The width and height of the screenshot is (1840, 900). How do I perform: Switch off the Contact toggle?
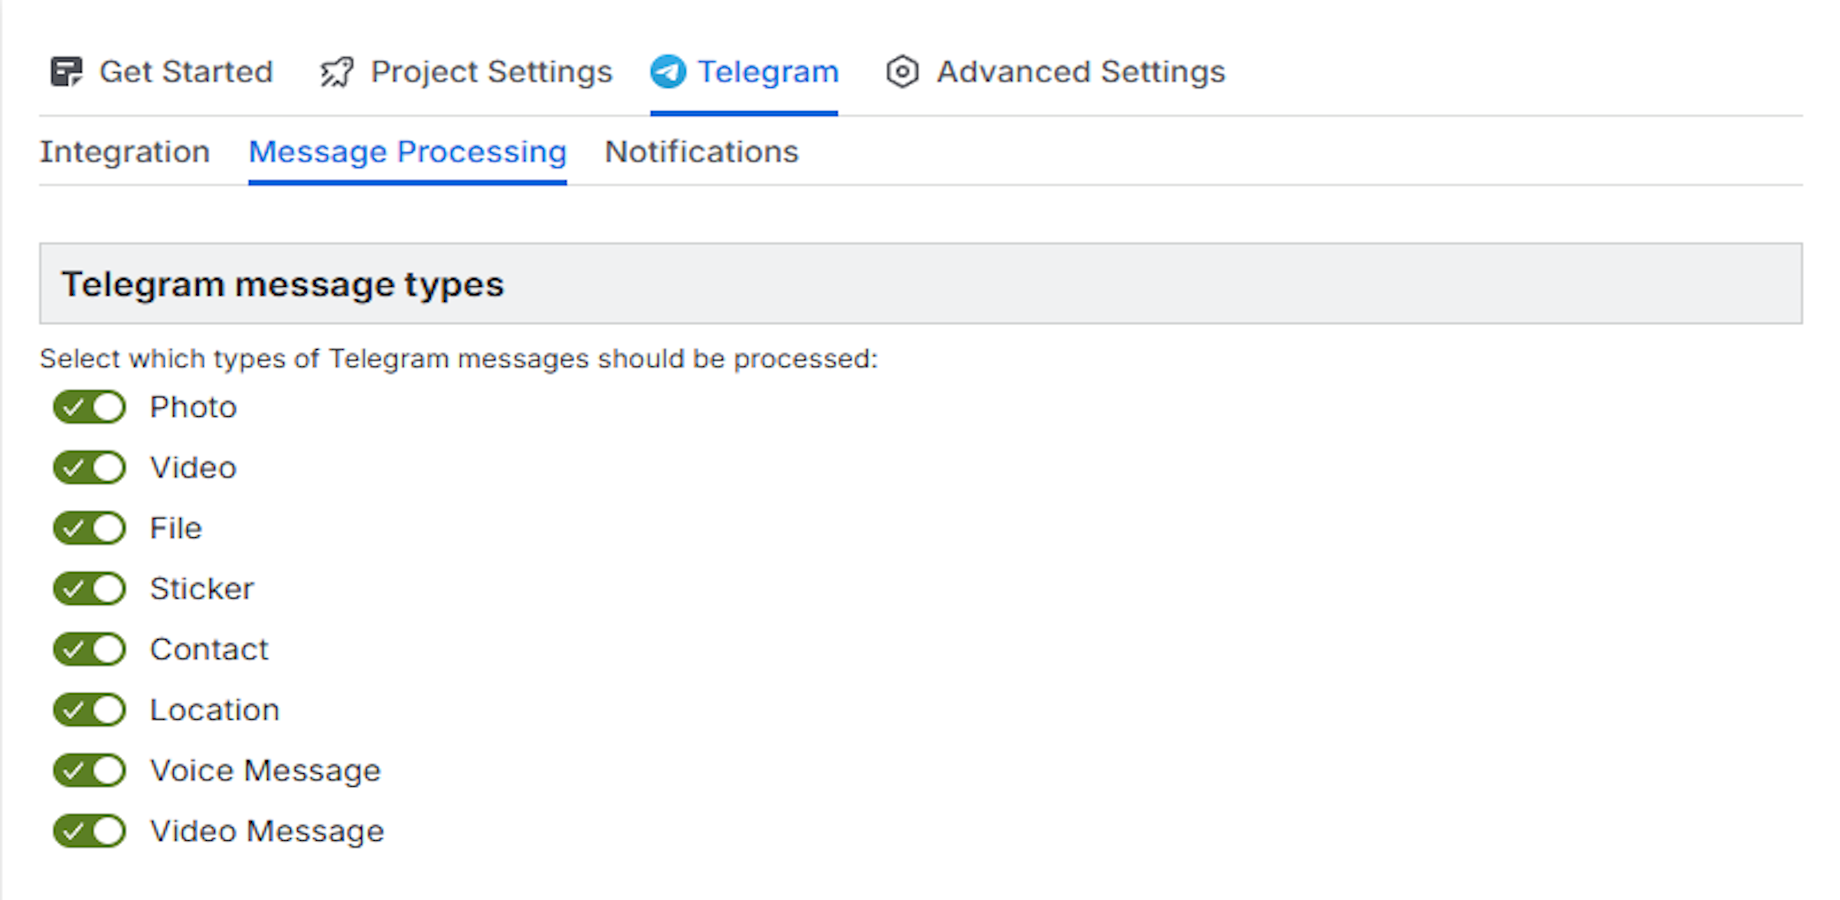point(90,650)
